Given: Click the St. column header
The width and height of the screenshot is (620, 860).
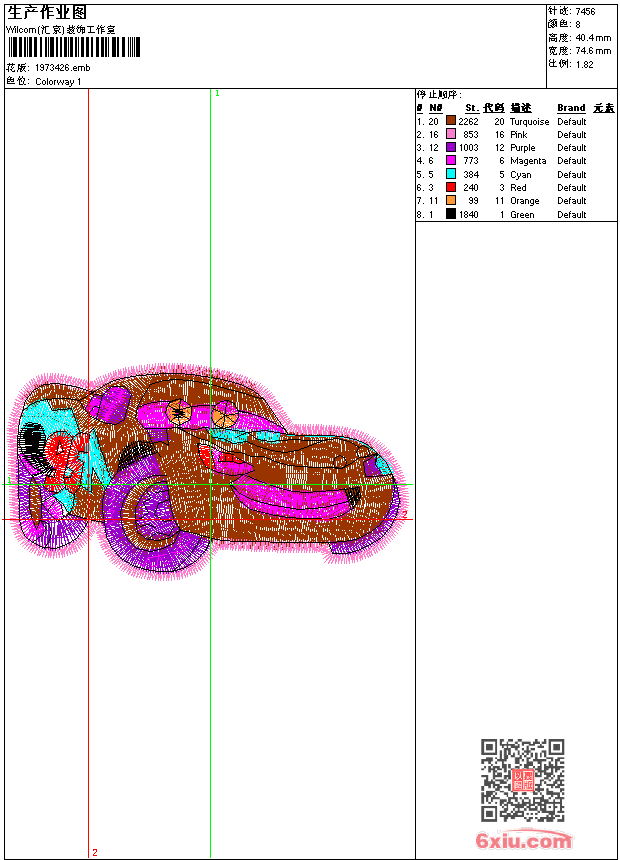Looking at the screenshot, I should 472,108.
